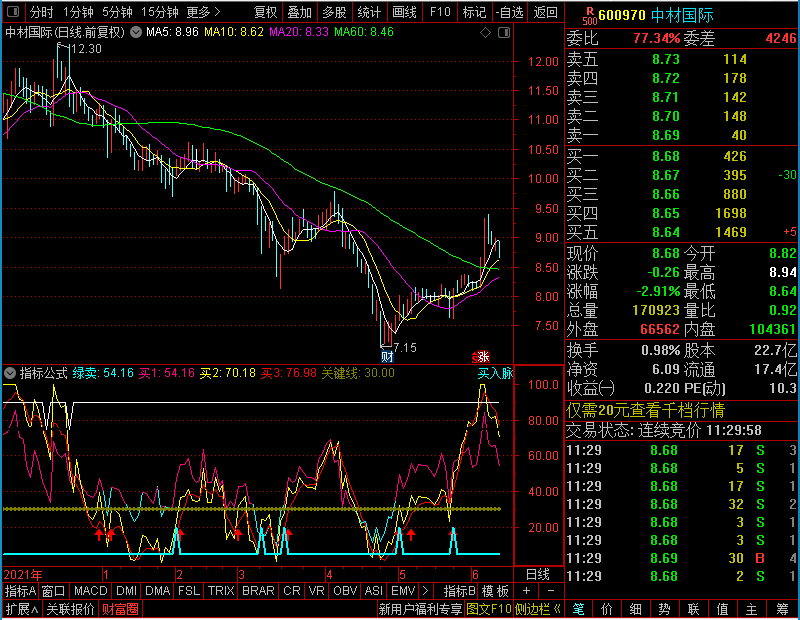This screenshot has width=800, height=620.
Task: Click the 新用户福利专享 link
Action: click(420, 609)
